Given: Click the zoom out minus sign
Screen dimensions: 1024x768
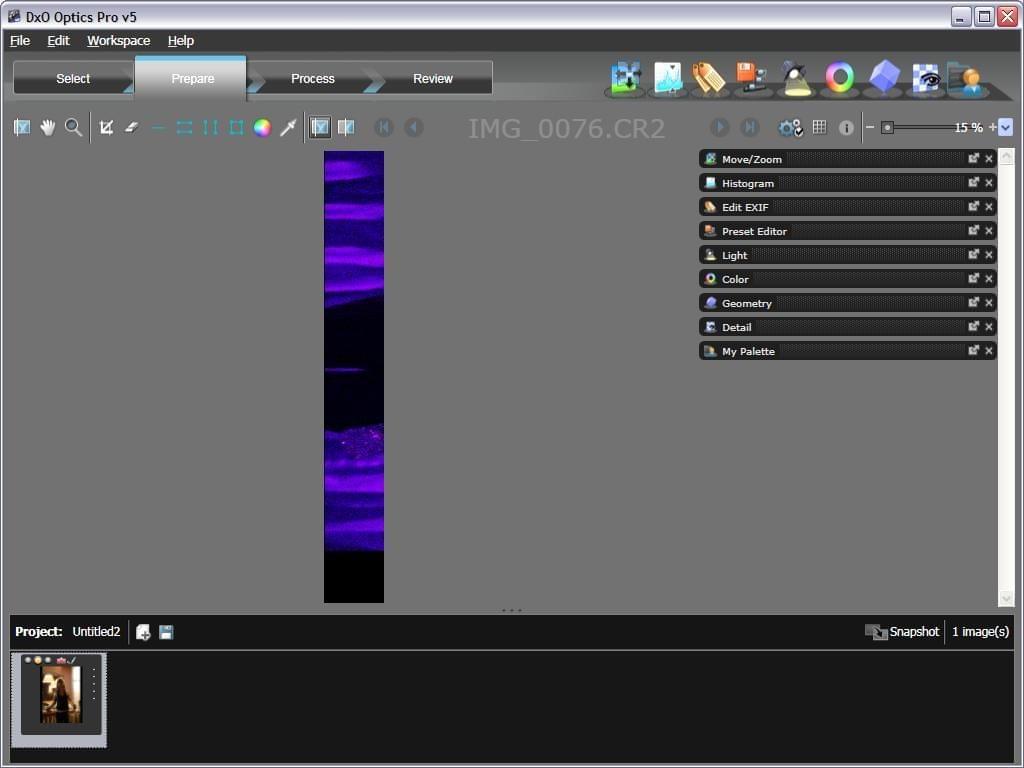Looking at the screenshot, I should (x=870, y=127).
